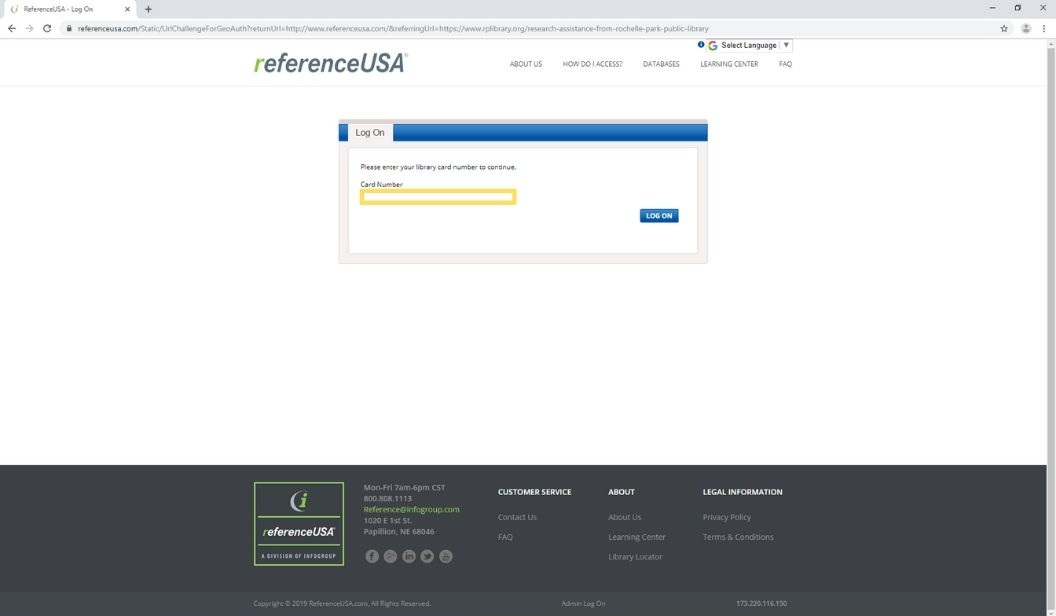Open Contact Us footer link

pyautogui.click(x=517, y=517)
